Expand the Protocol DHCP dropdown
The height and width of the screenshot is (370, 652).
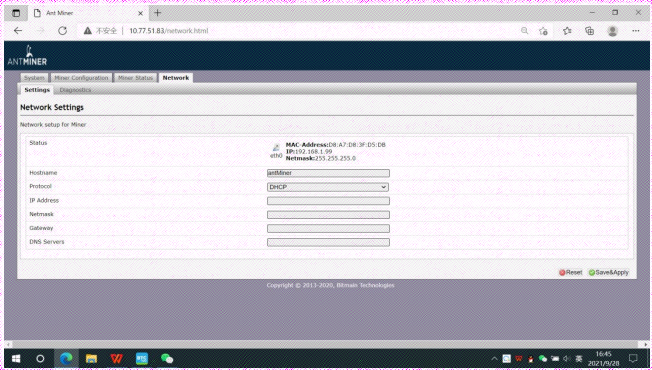328,187
